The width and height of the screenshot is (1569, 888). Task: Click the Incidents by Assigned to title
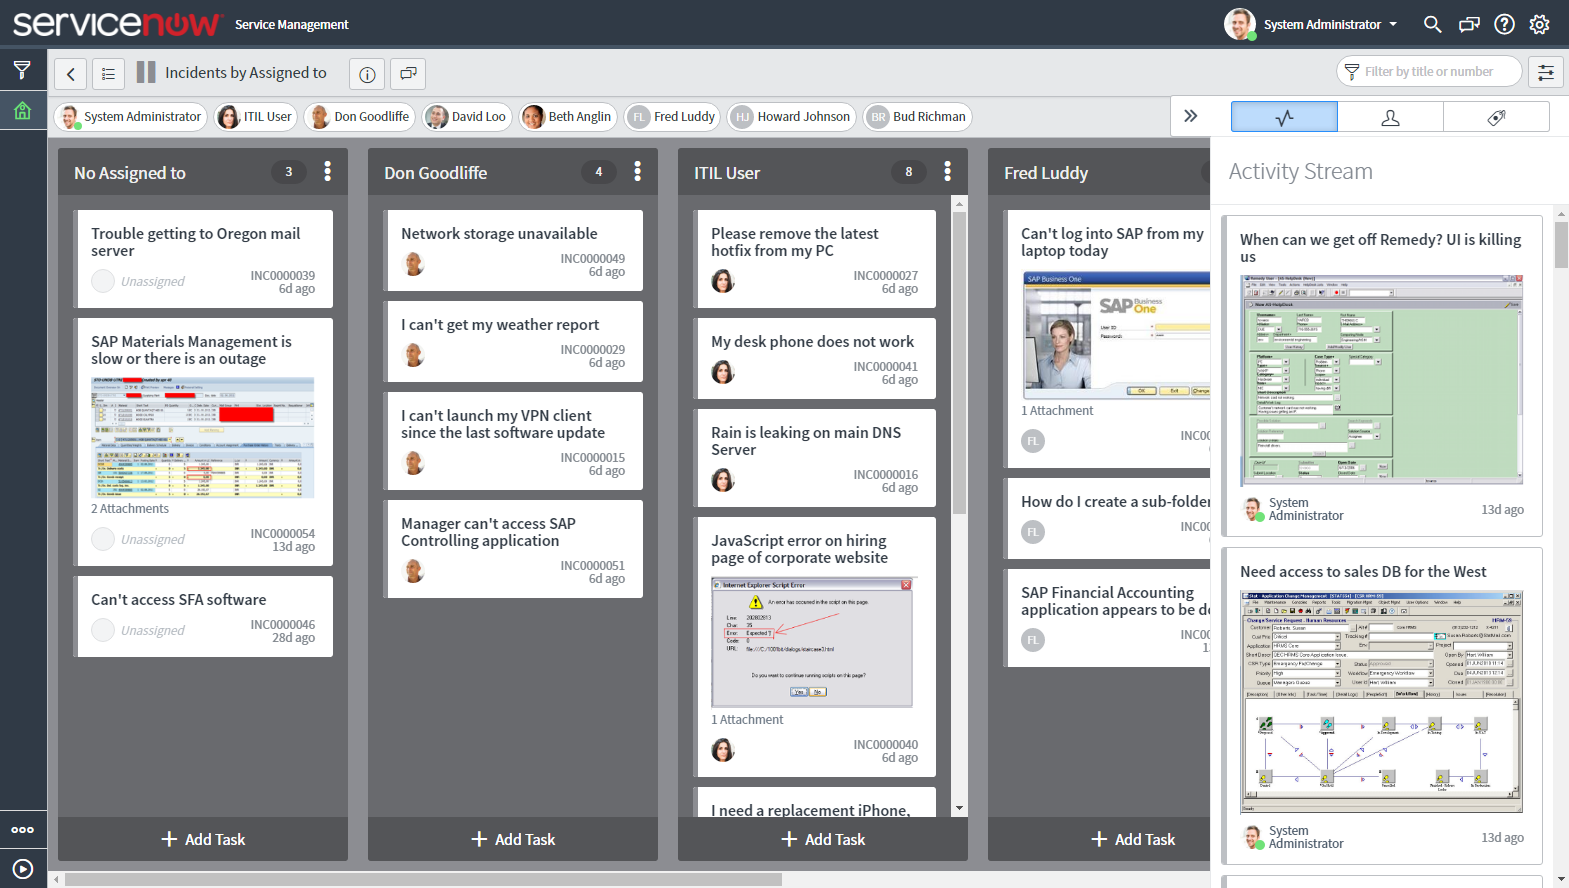tap(246, 72)
